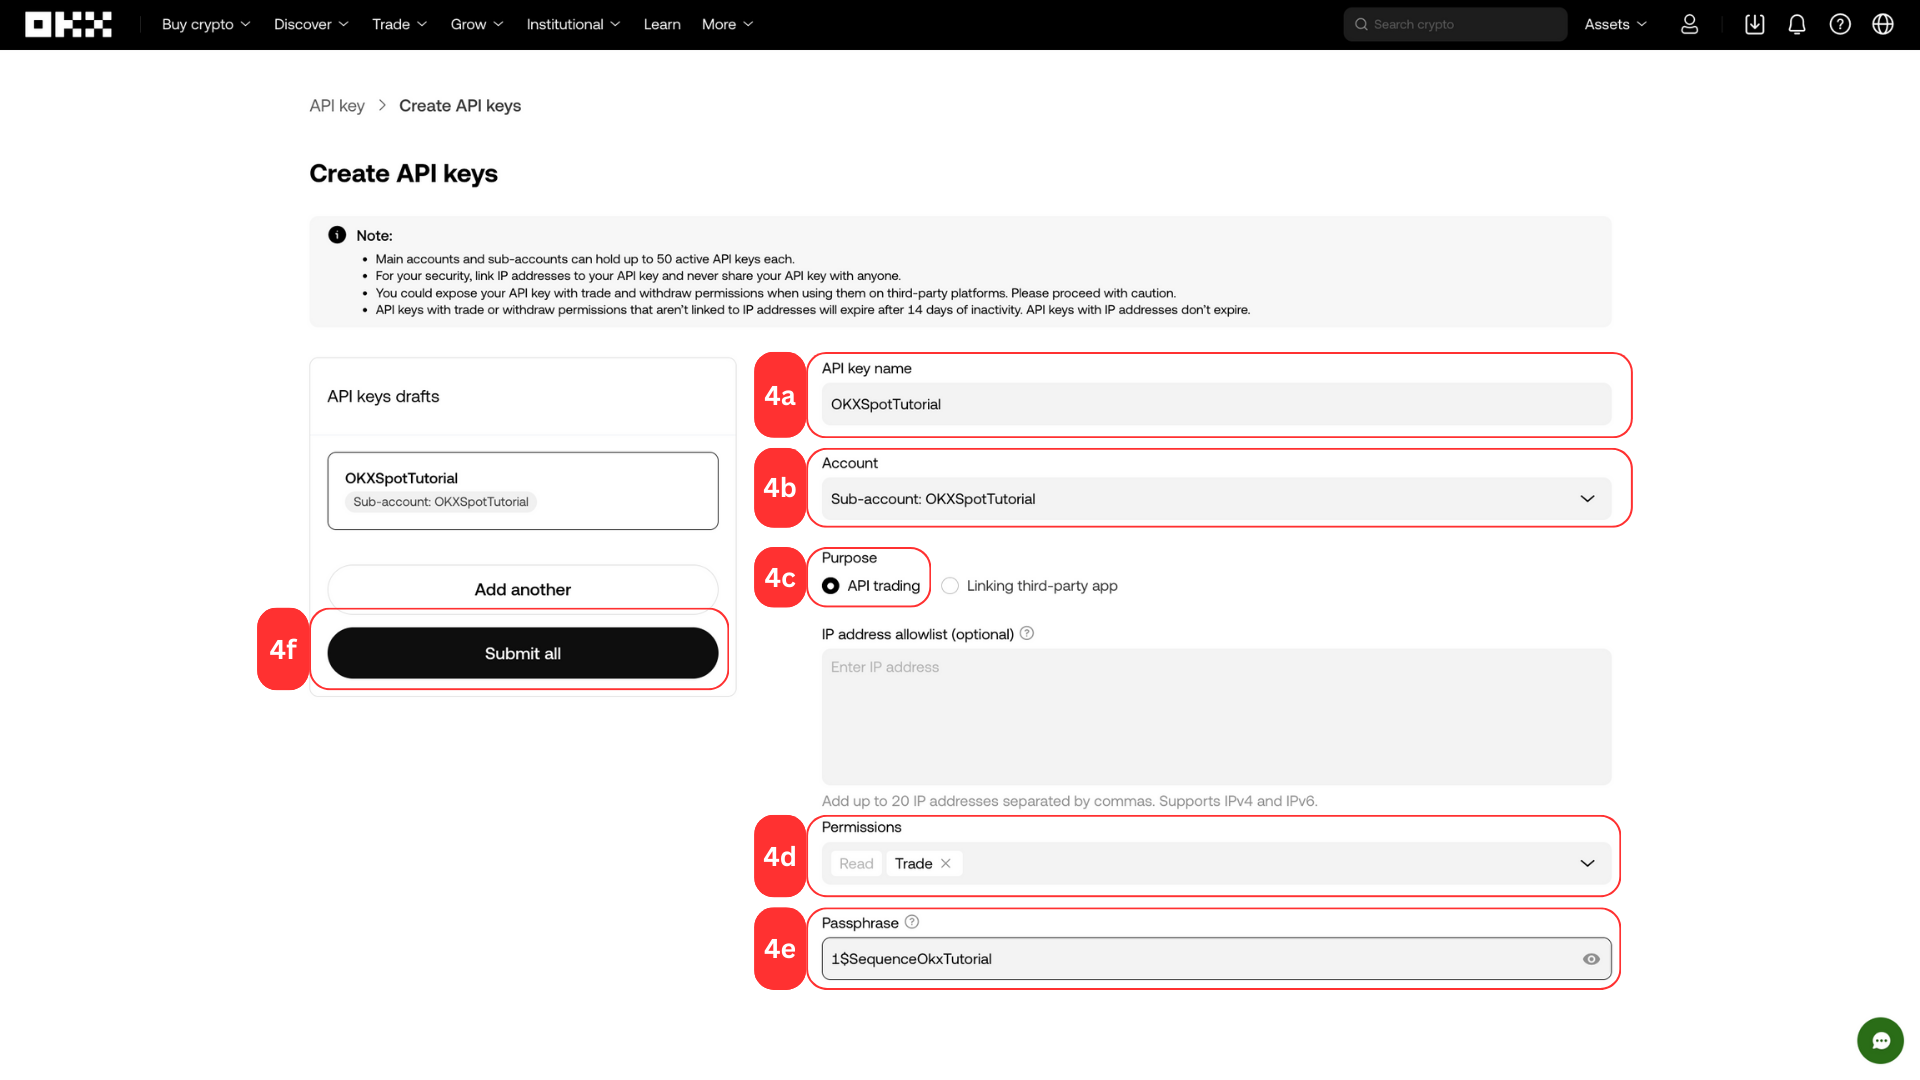Click the Passphrase input field
The width and height of the screenshot is (1920, 1080).
1217,959
